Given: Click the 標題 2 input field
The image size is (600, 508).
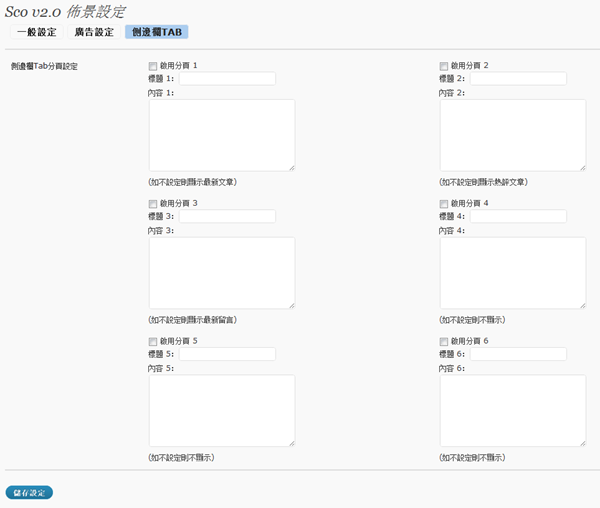Looking at the screenshot, I should coord(518,78).
